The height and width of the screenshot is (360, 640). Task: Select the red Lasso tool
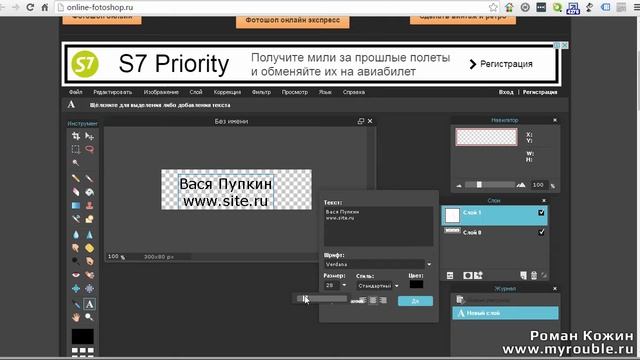tap(89, 149)
